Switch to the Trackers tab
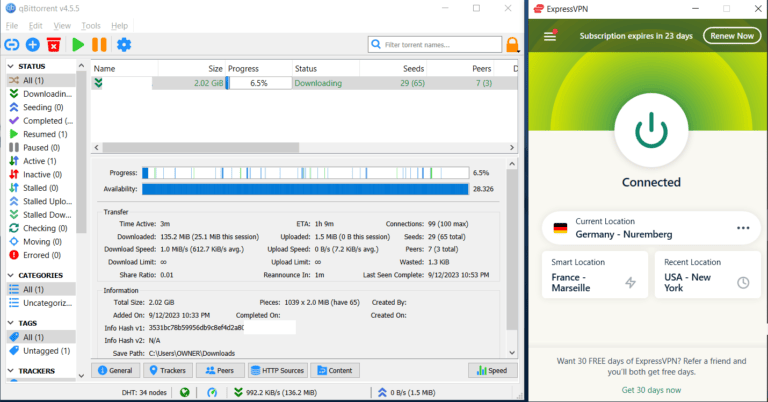Image resolution: width=768 pixels, height=402 pixels. (166, 370)
